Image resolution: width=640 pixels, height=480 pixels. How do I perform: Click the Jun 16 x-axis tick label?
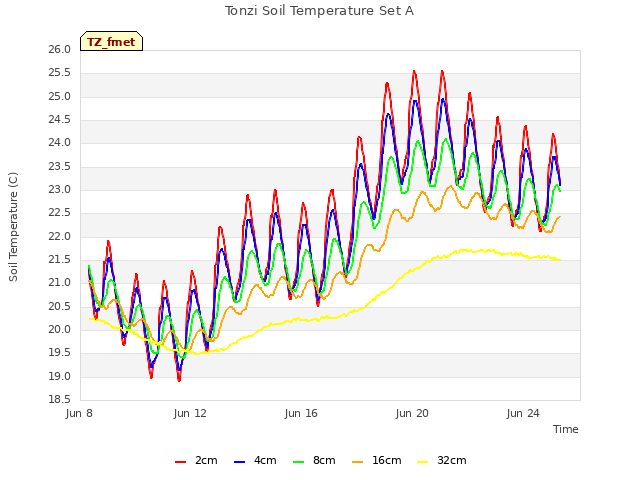pyautogui.click(x=301, y=413)
